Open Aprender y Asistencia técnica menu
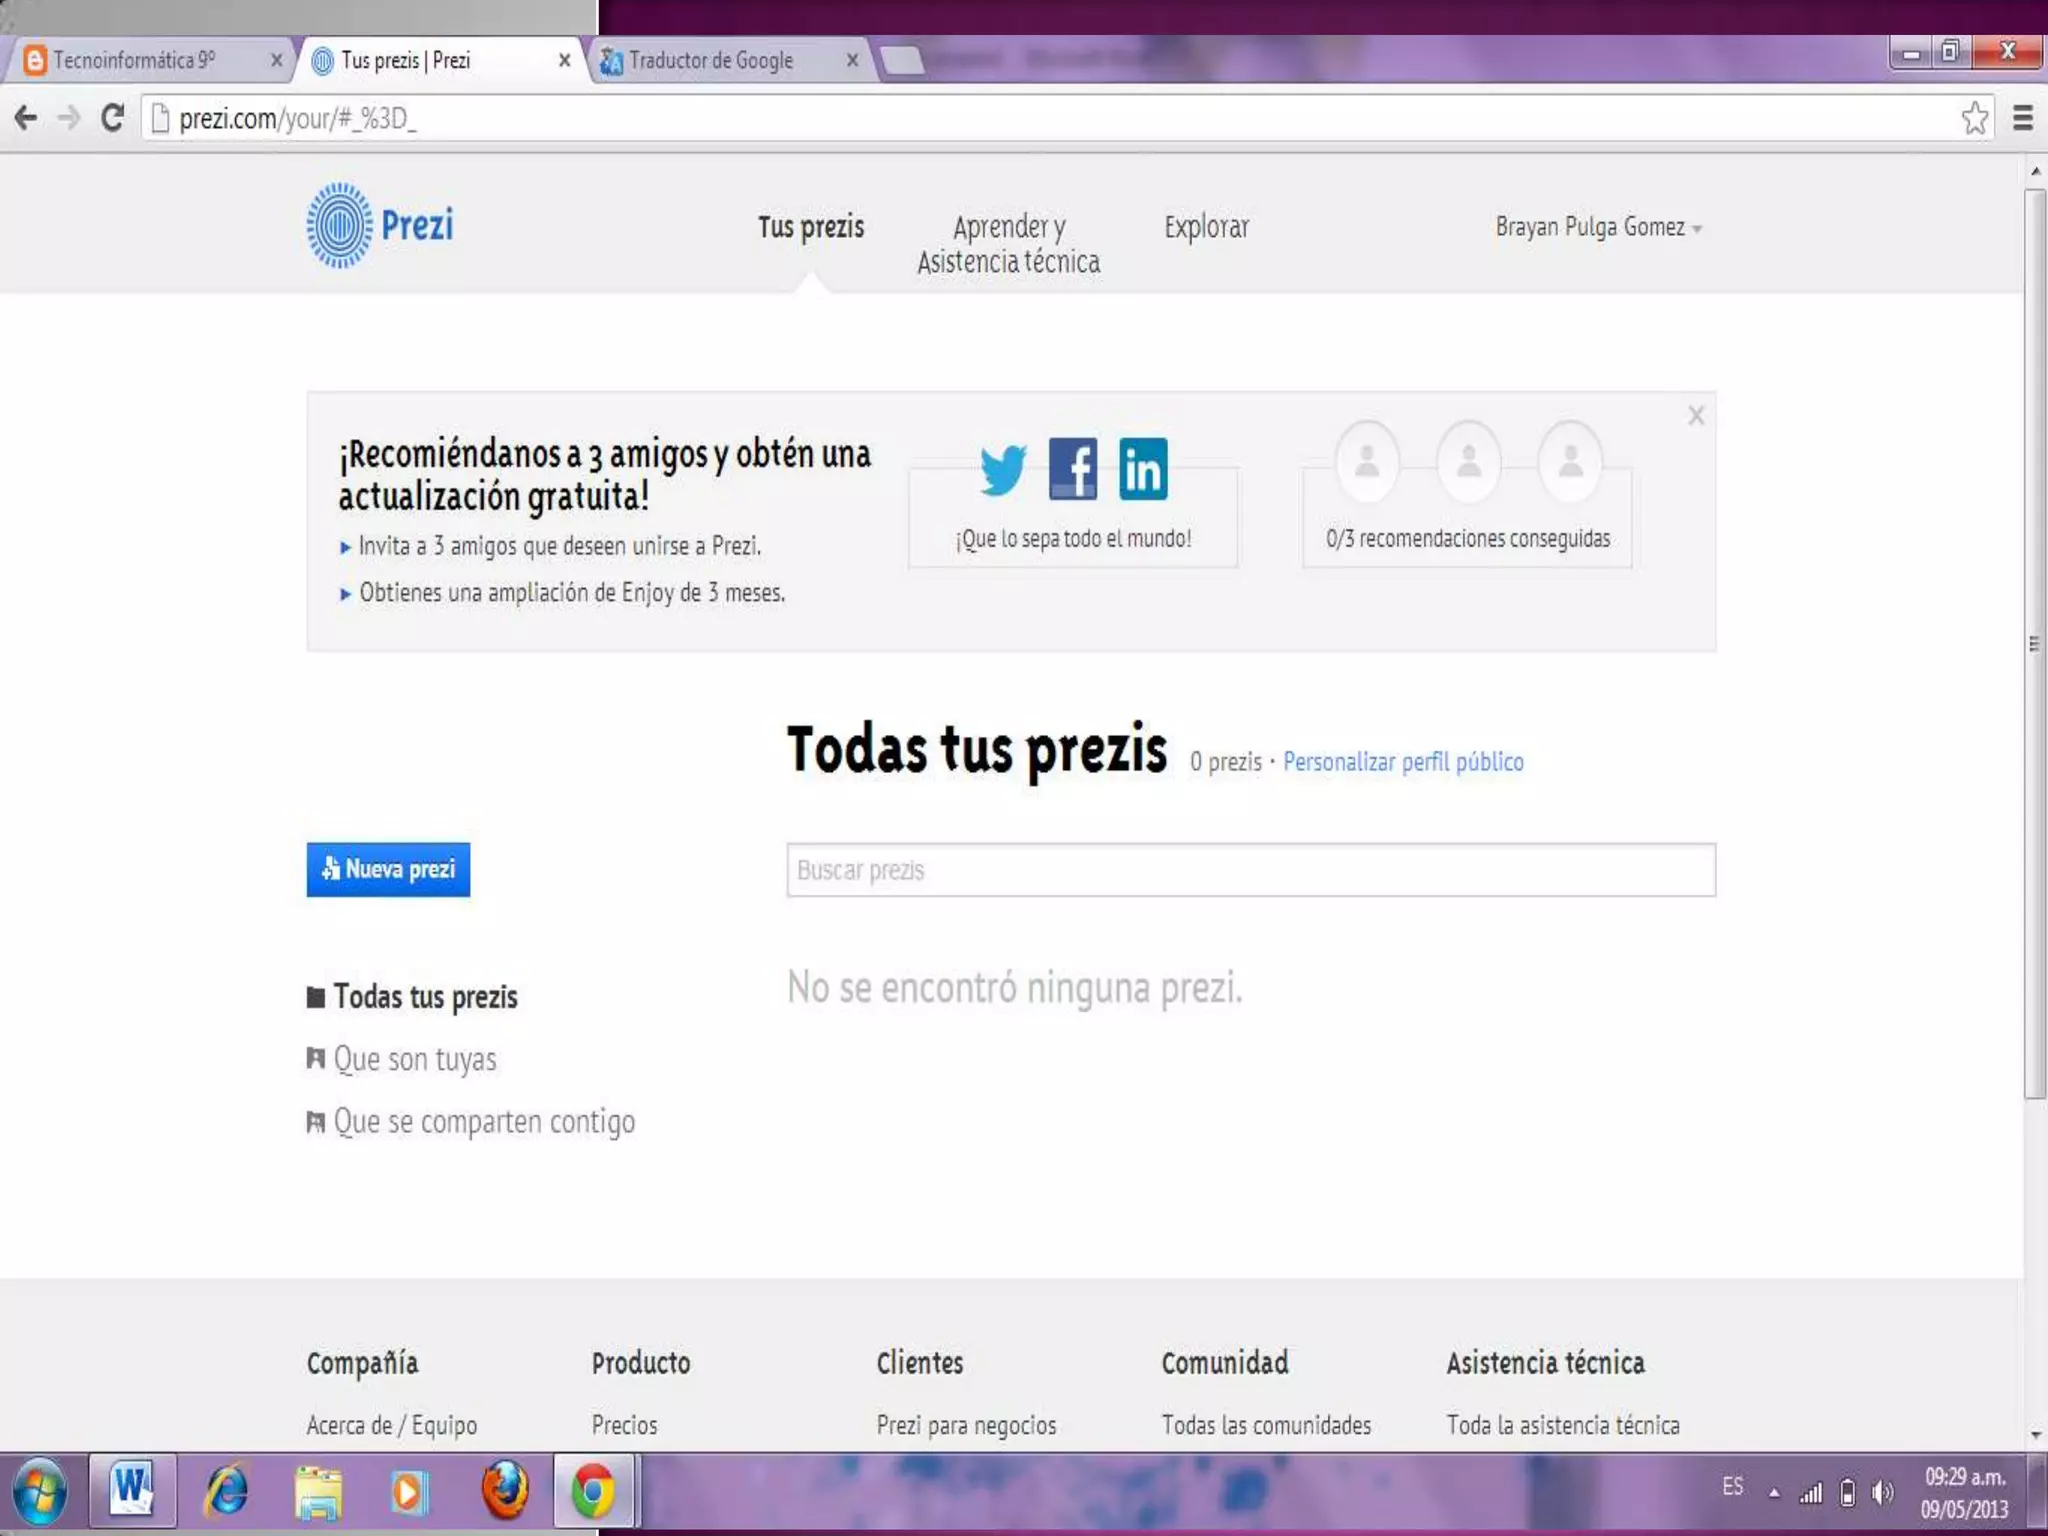 [x=1008, y=244]
